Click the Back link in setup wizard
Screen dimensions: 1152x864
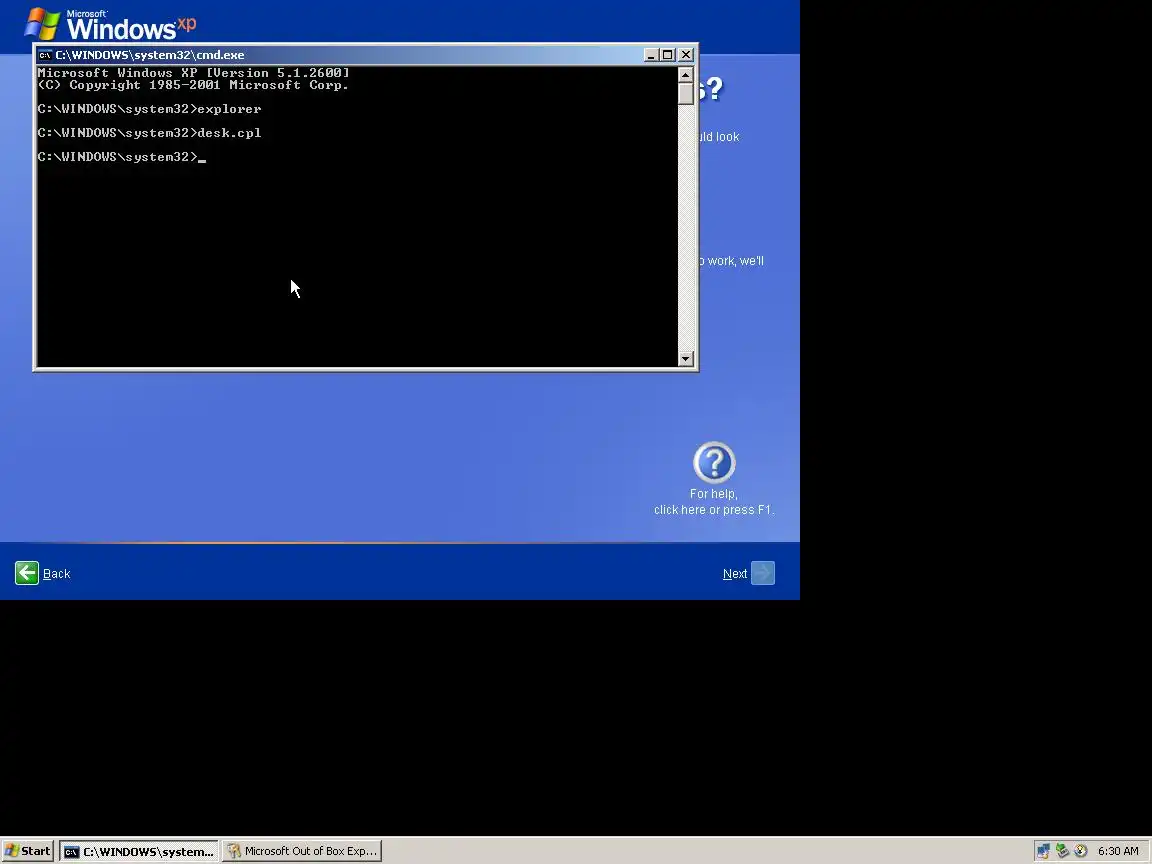57,574
